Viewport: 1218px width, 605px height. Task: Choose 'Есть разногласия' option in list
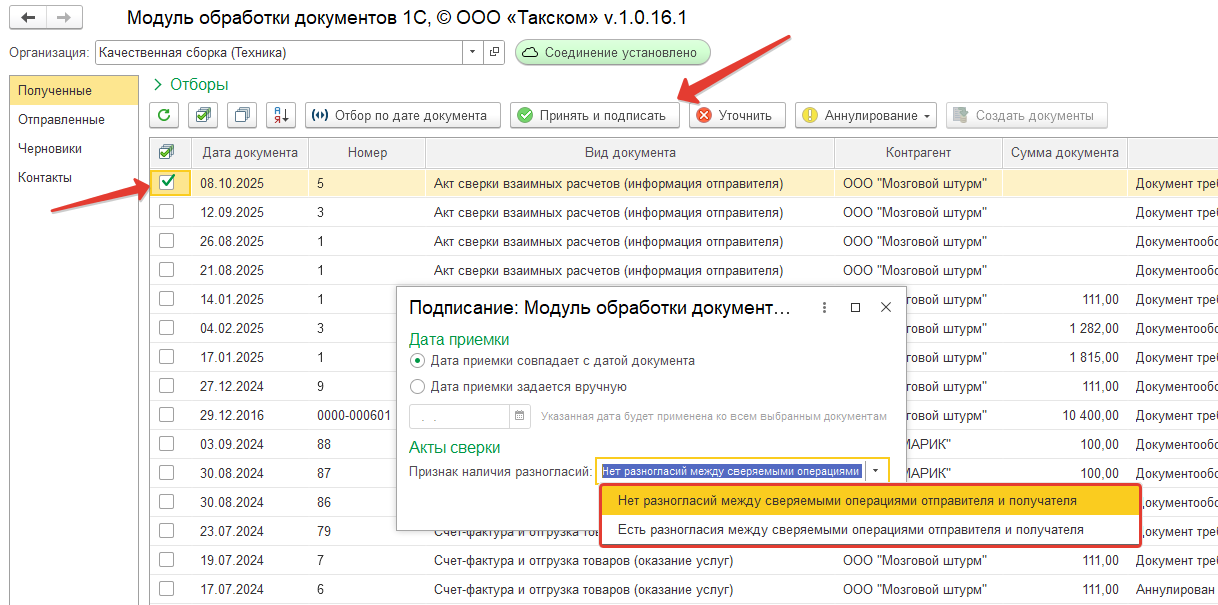[850, 530]
